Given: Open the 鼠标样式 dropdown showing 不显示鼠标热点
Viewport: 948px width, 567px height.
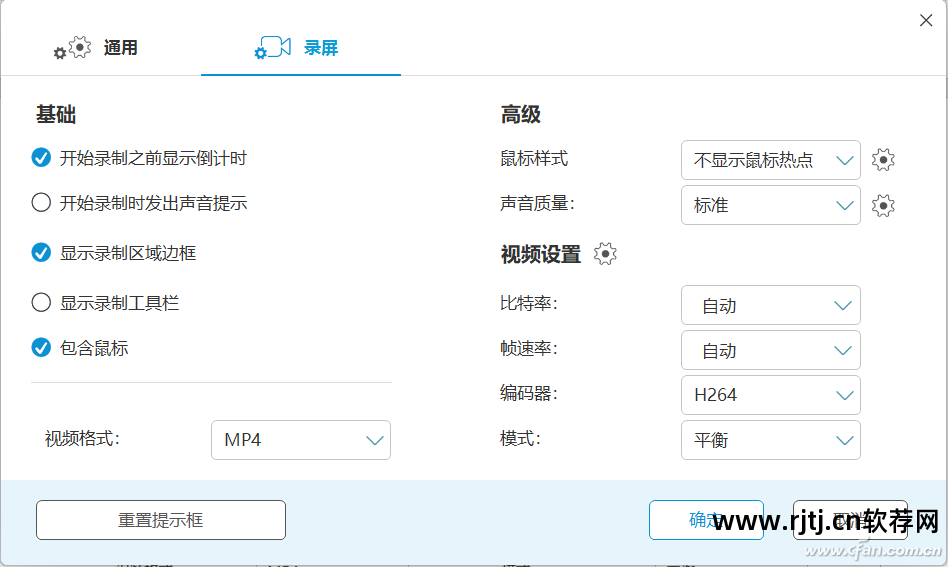Looking at the screenshot, I should pyautogui.click(x=770, y=160).
